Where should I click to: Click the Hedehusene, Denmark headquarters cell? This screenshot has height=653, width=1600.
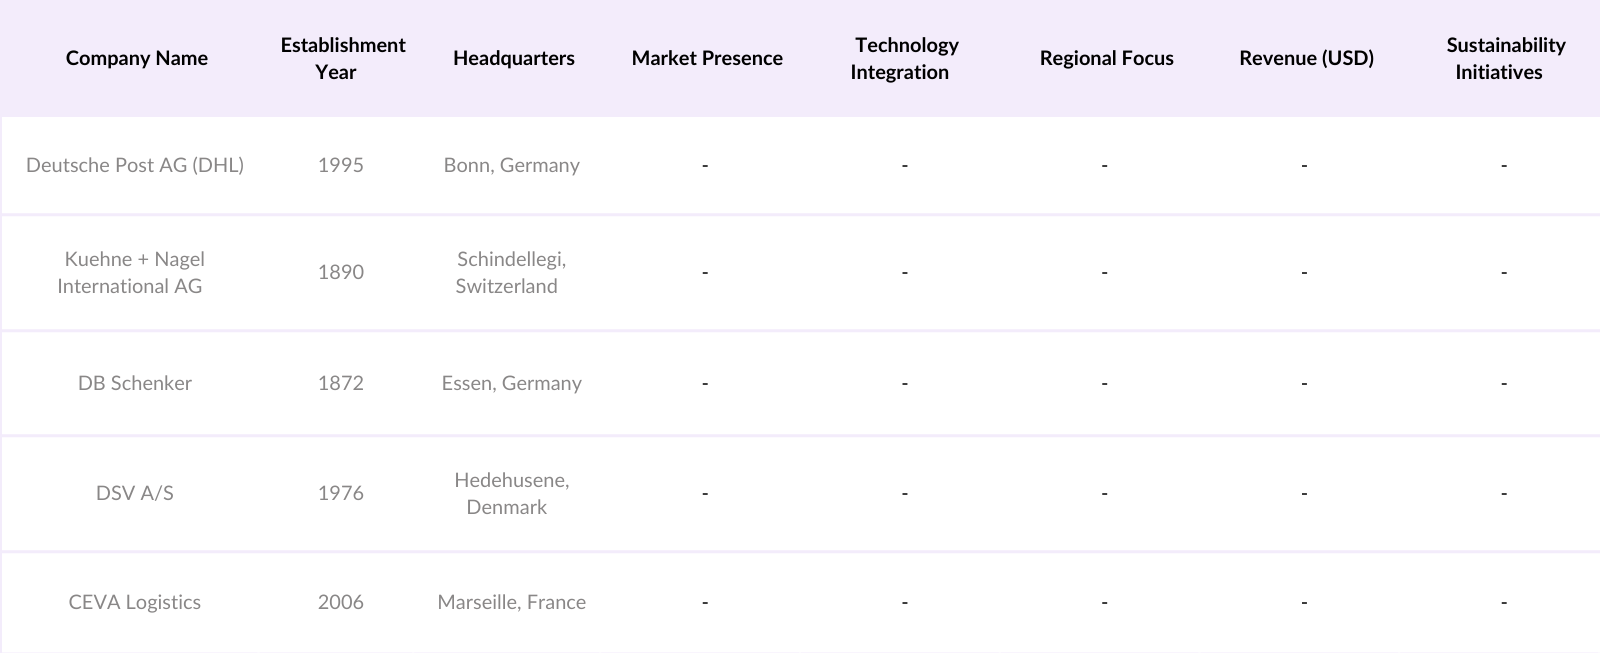coord(510,493)
